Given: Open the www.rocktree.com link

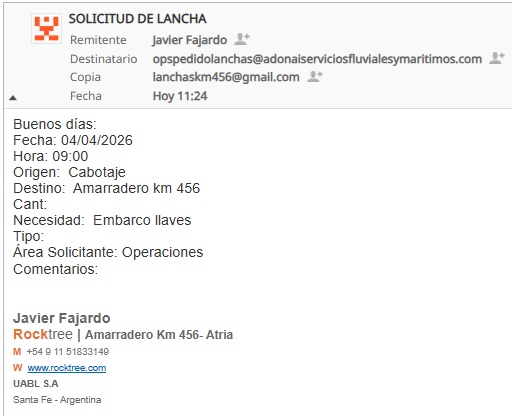Looking at the screenshot, I should click(x=67, y=368).
